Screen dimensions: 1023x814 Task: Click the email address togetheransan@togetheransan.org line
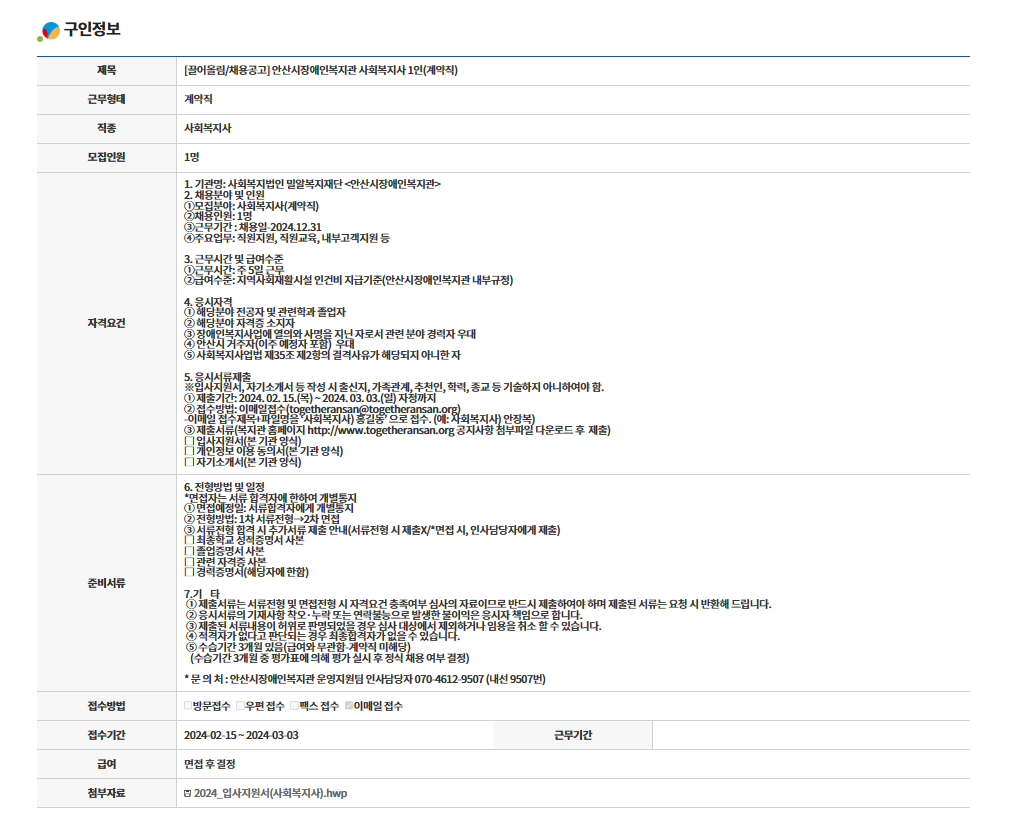[322, 409]
